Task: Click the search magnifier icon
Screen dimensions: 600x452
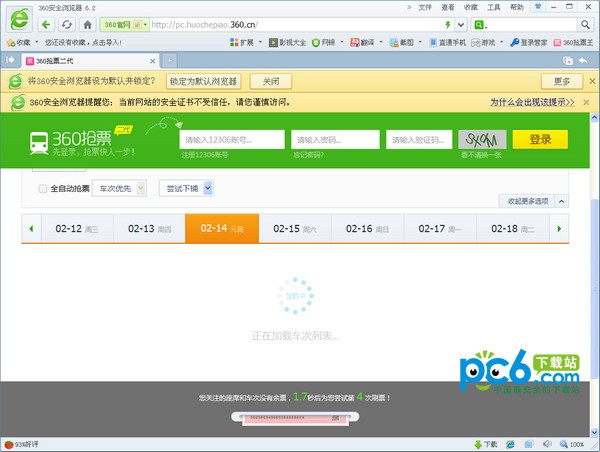Action: click(585, 25)
